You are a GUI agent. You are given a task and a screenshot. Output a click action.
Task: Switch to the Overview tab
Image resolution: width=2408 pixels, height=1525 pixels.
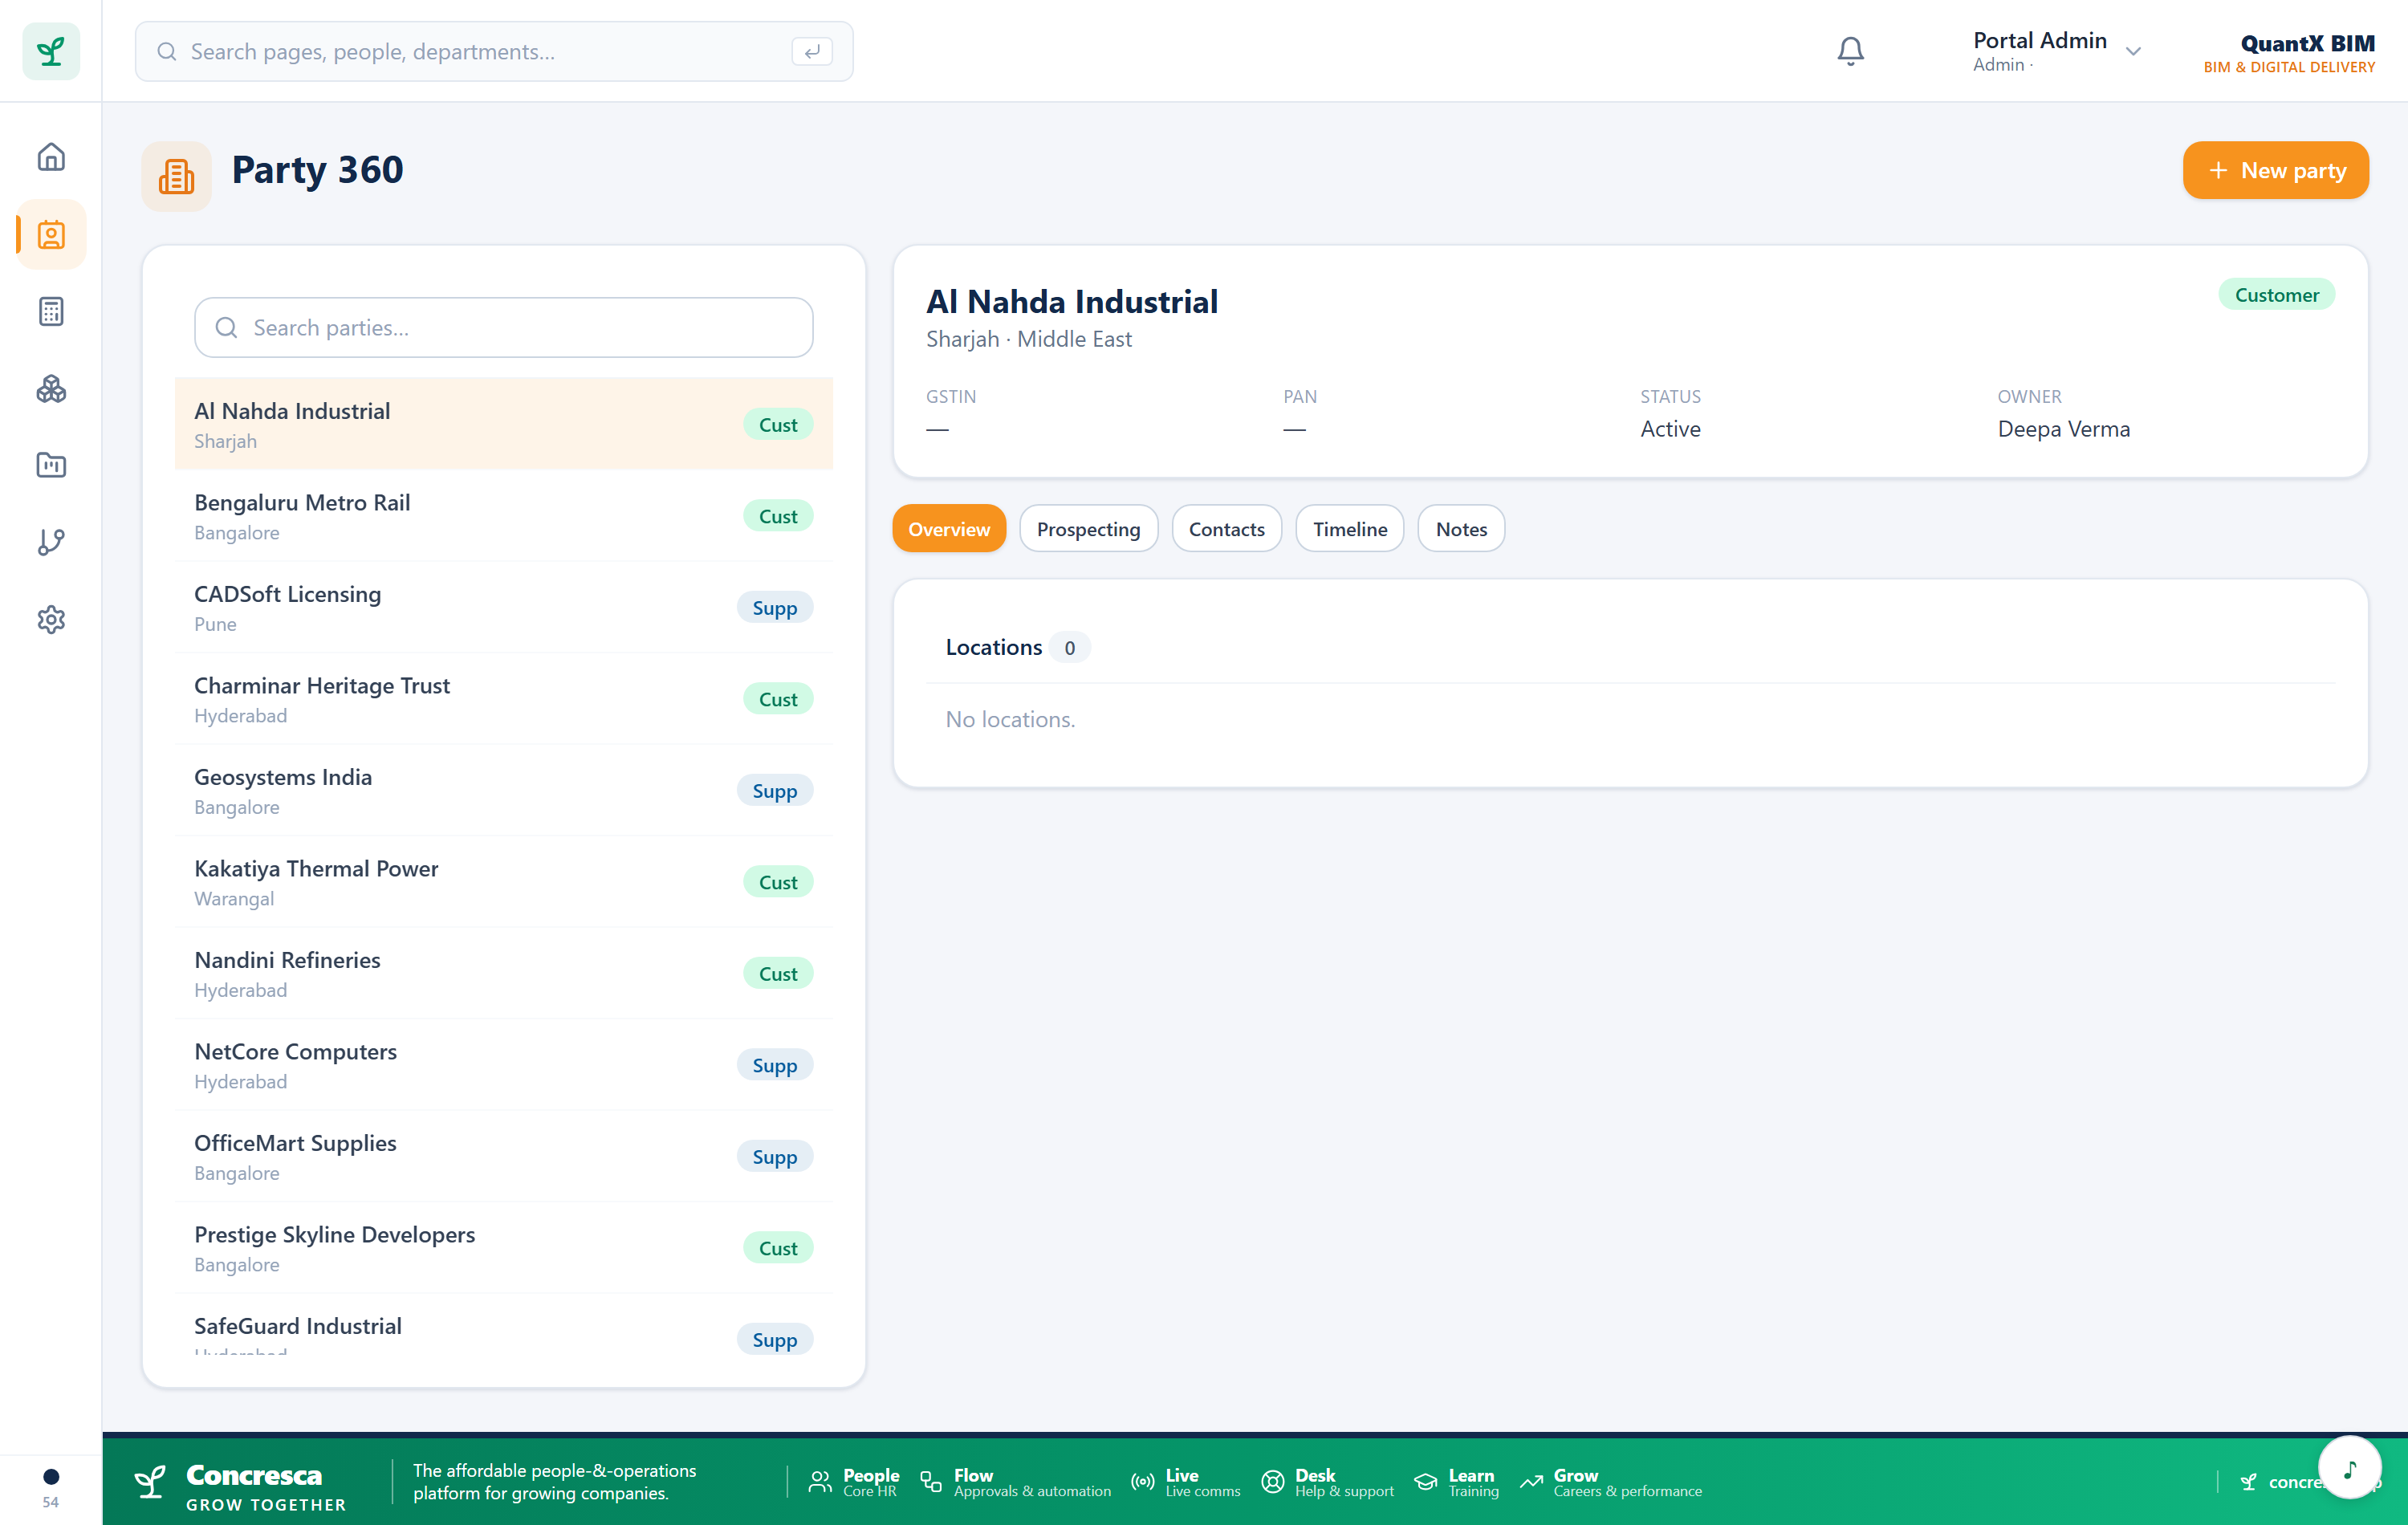949,528
